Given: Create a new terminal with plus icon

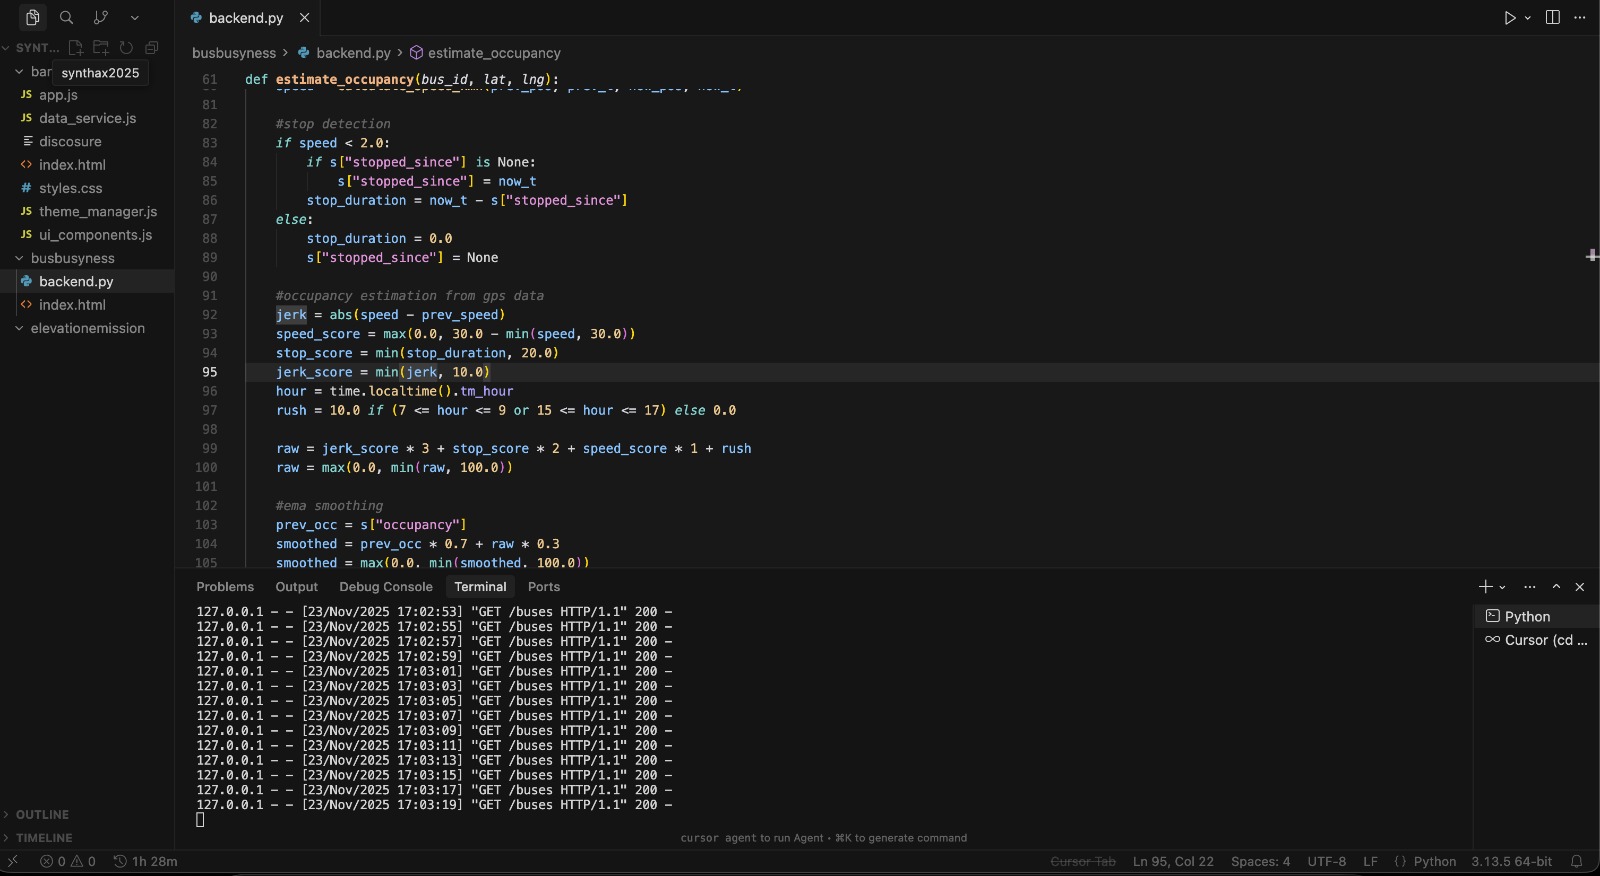Looking at the screenshot, I should pos(1486,587).
